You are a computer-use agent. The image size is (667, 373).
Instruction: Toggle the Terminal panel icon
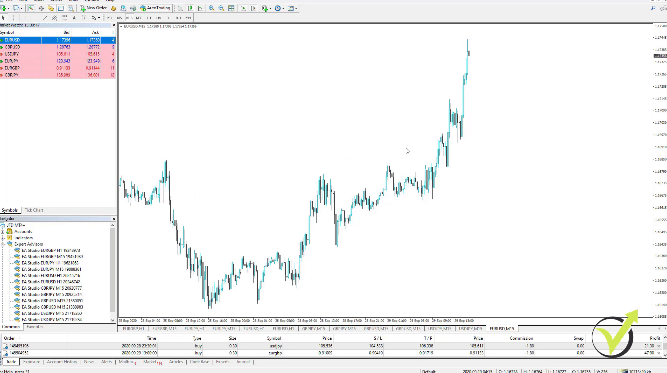pos(61,8)
